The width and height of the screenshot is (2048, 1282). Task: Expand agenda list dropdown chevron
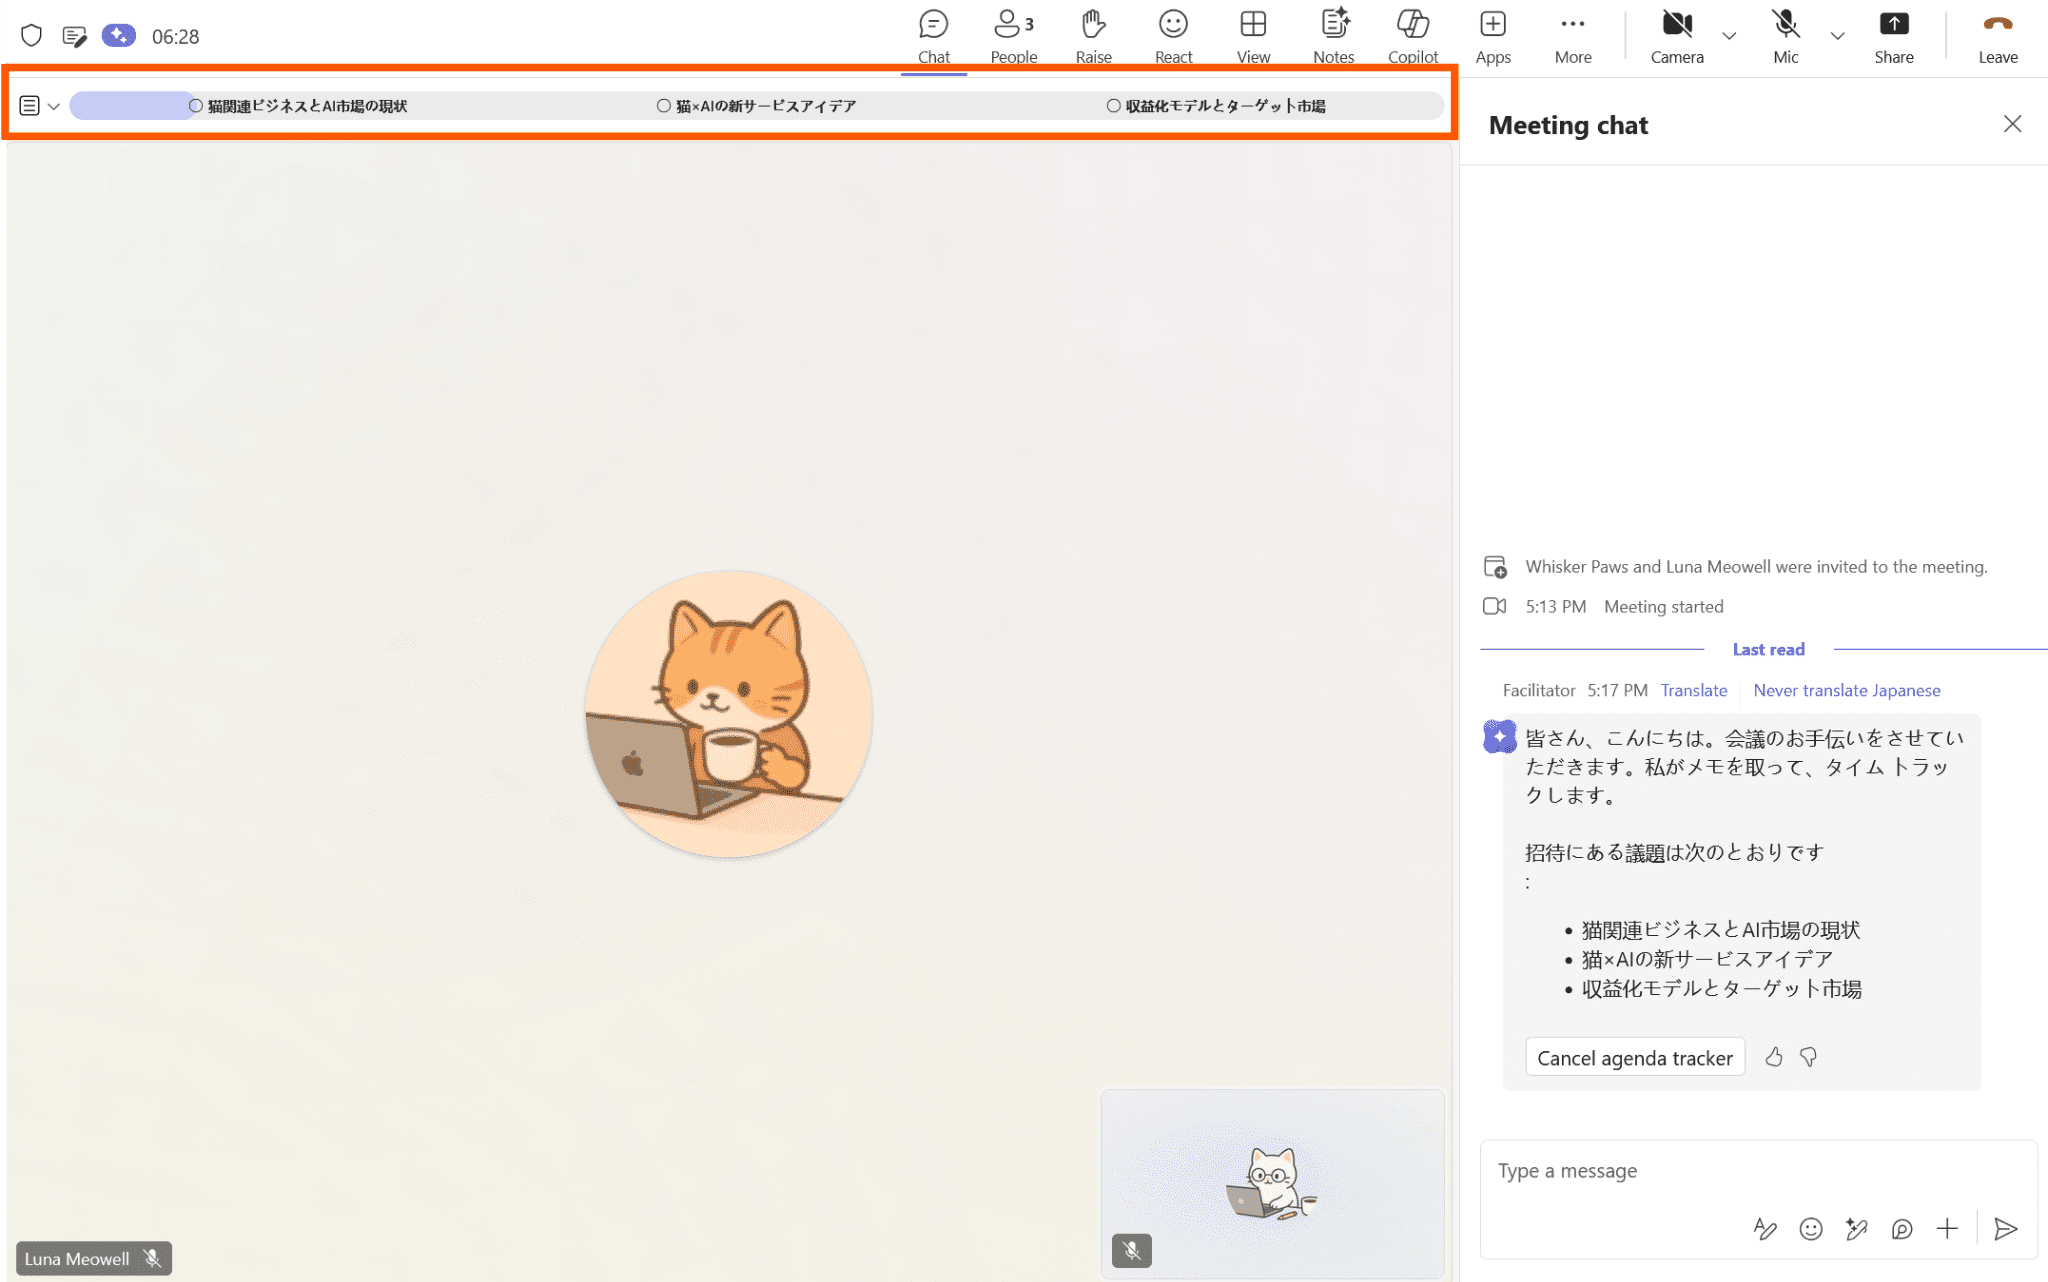tap(54, 106)
